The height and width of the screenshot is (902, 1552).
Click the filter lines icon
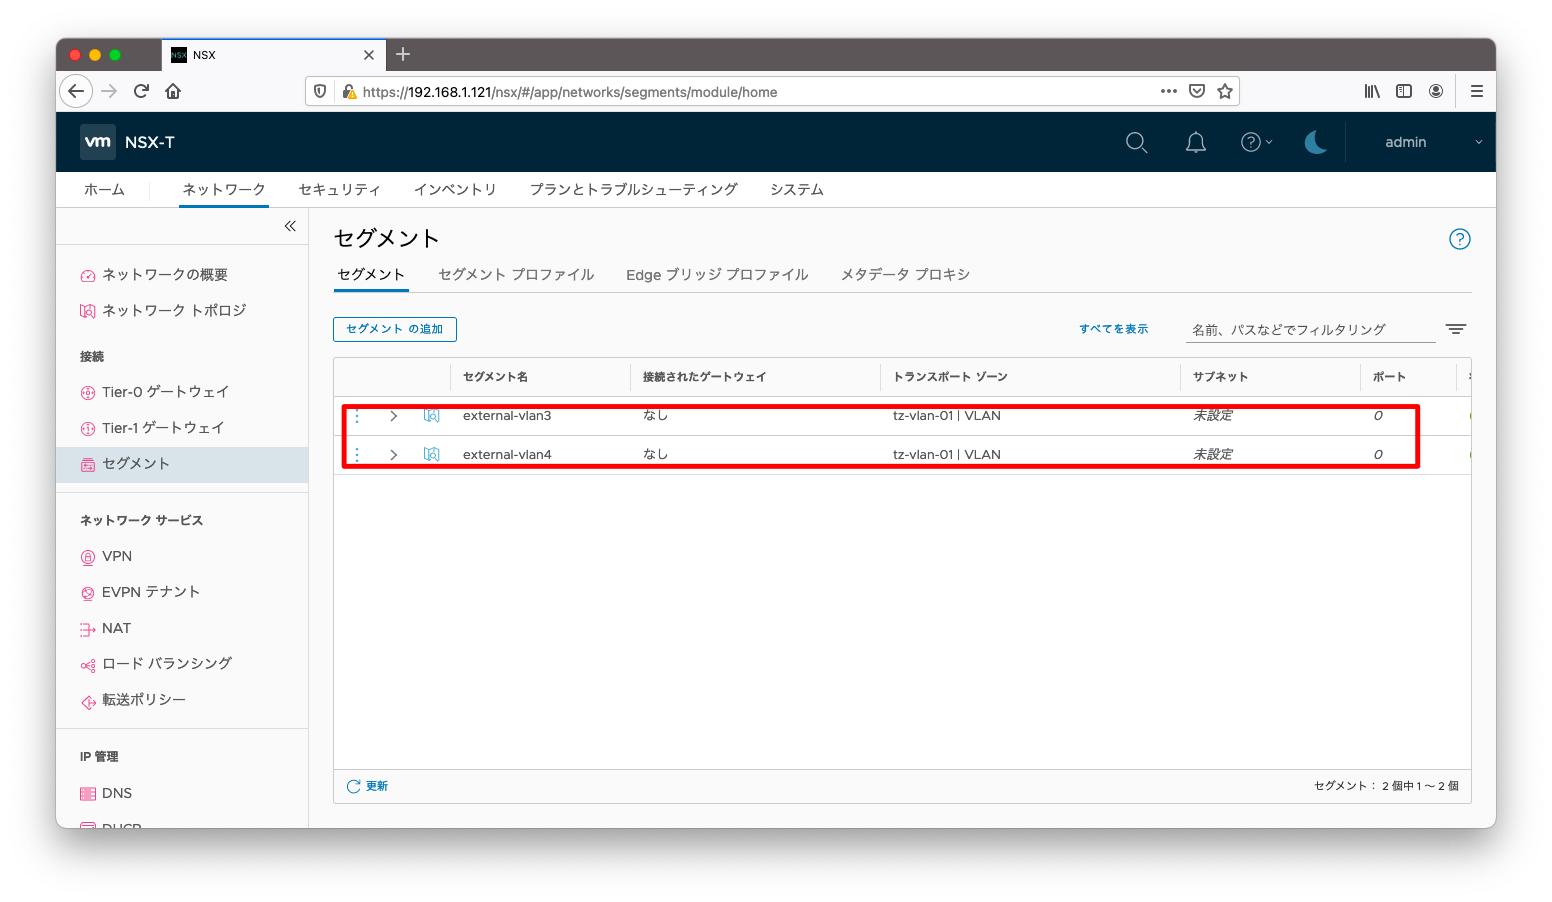(x=1455, y=329)
